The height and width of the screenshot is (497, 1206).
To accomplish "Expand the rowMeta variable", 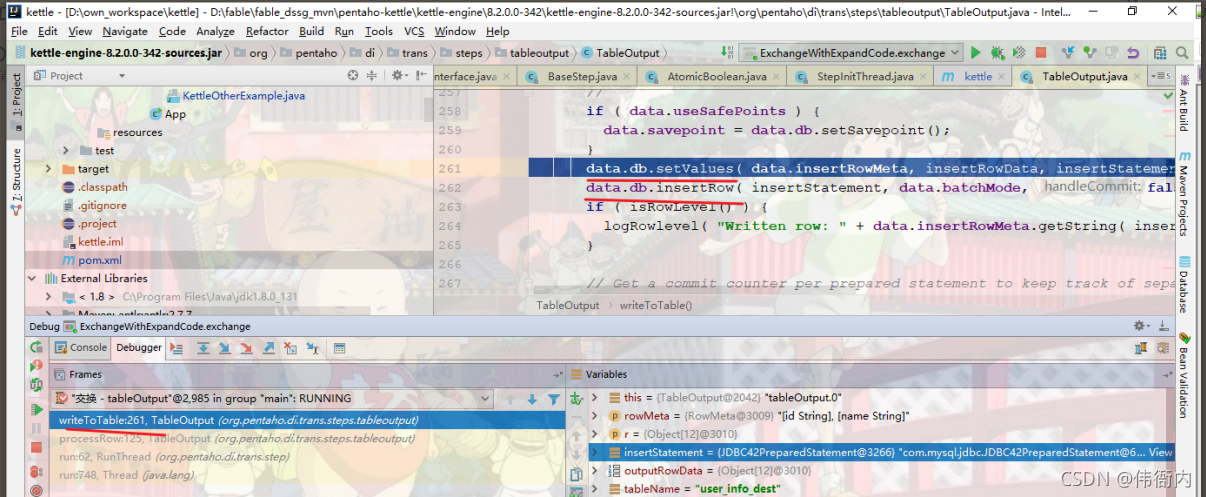I will click(x=595, y=415).
